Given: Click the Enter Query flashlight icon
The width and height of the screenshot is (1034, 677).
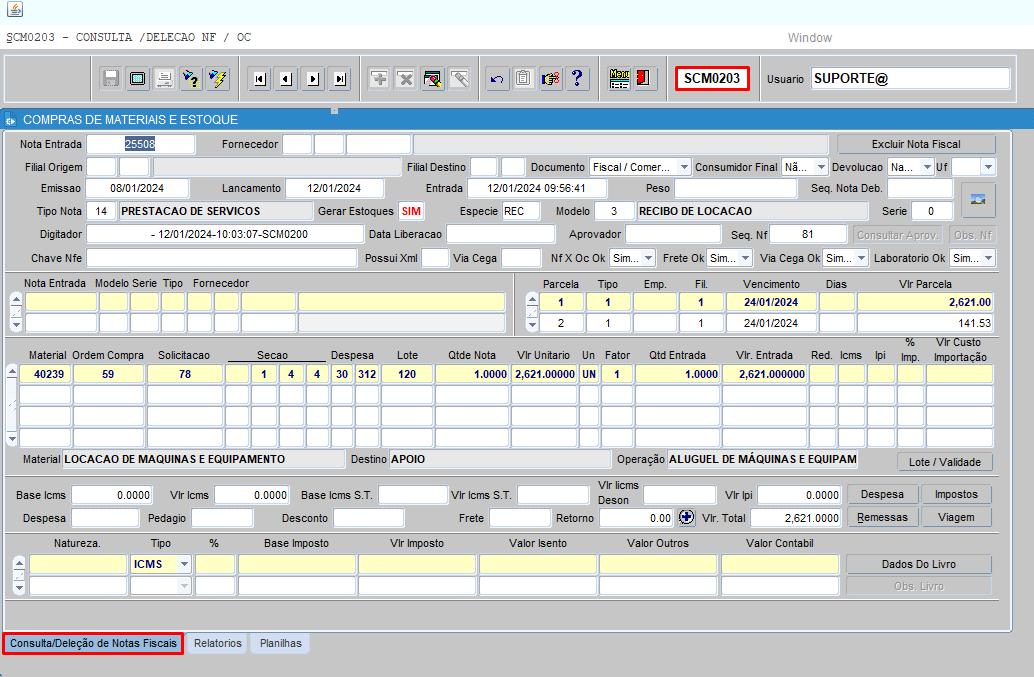Looking at the screenshot, I should pyautogui.click(x=191, y=79).
